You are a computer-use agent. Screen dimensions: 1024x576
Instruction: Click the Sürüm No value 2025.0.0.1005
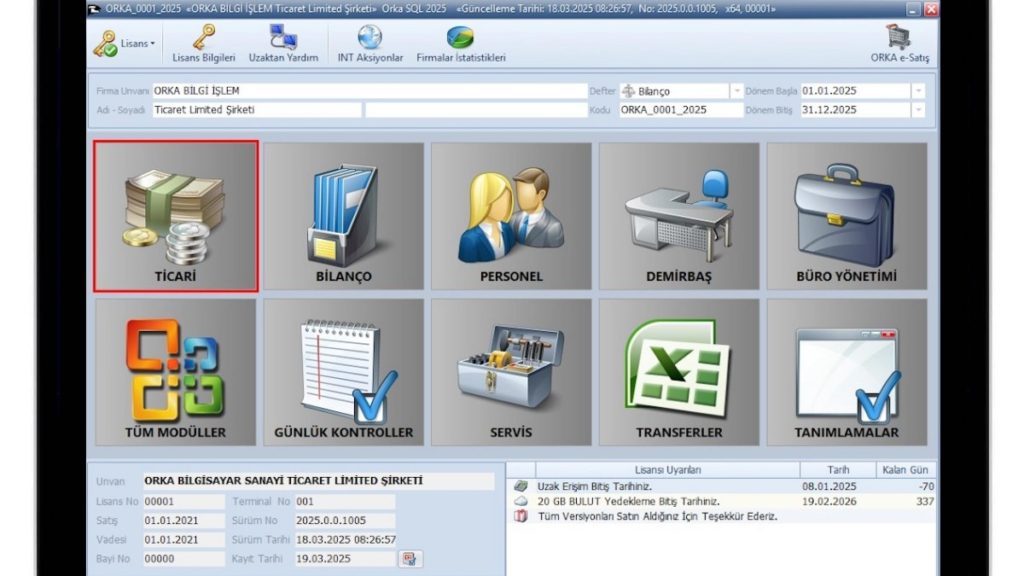pyautogui.click(x=345, y=520)
